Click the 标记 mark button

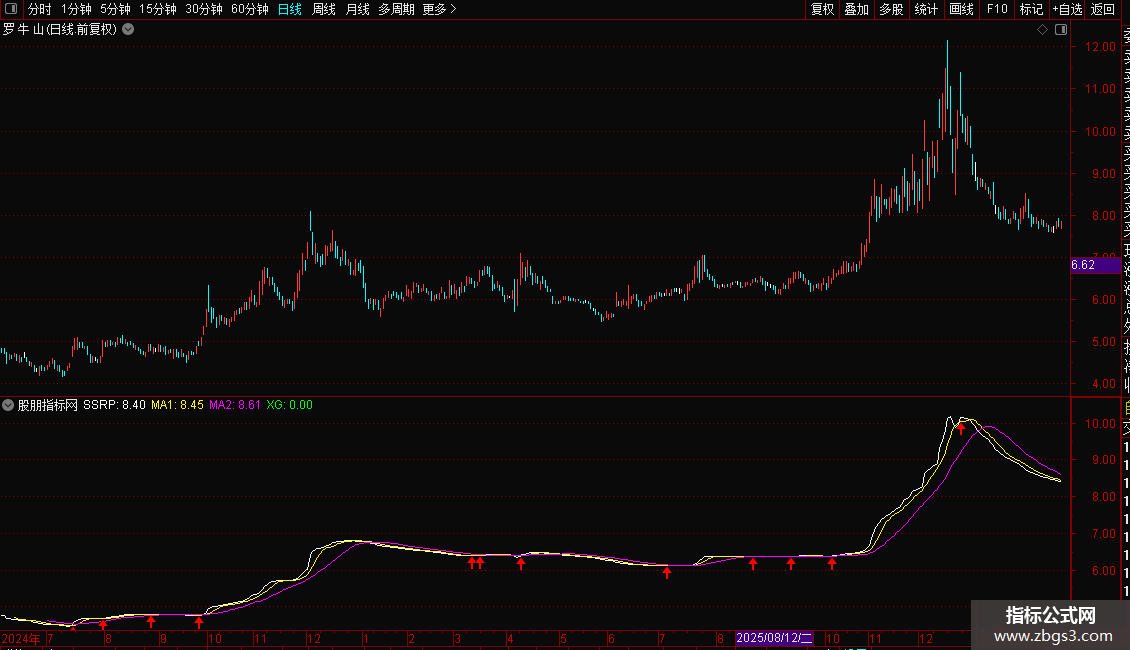(x=1031, y=9)
